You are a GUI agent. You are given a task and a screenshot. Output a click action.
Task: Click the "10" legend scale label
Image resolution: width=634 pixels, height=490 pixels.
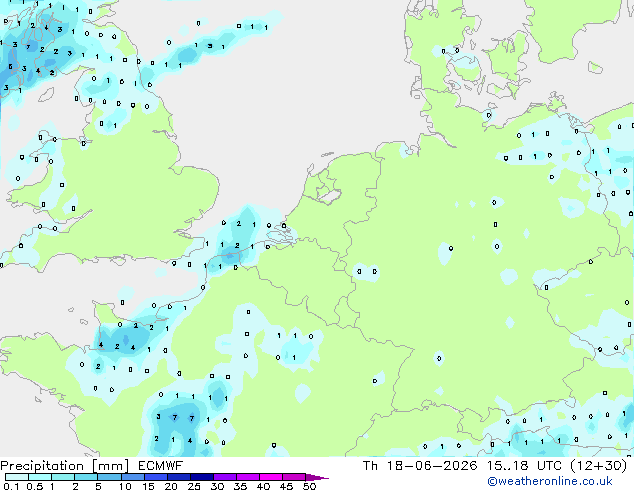[125, 486]
